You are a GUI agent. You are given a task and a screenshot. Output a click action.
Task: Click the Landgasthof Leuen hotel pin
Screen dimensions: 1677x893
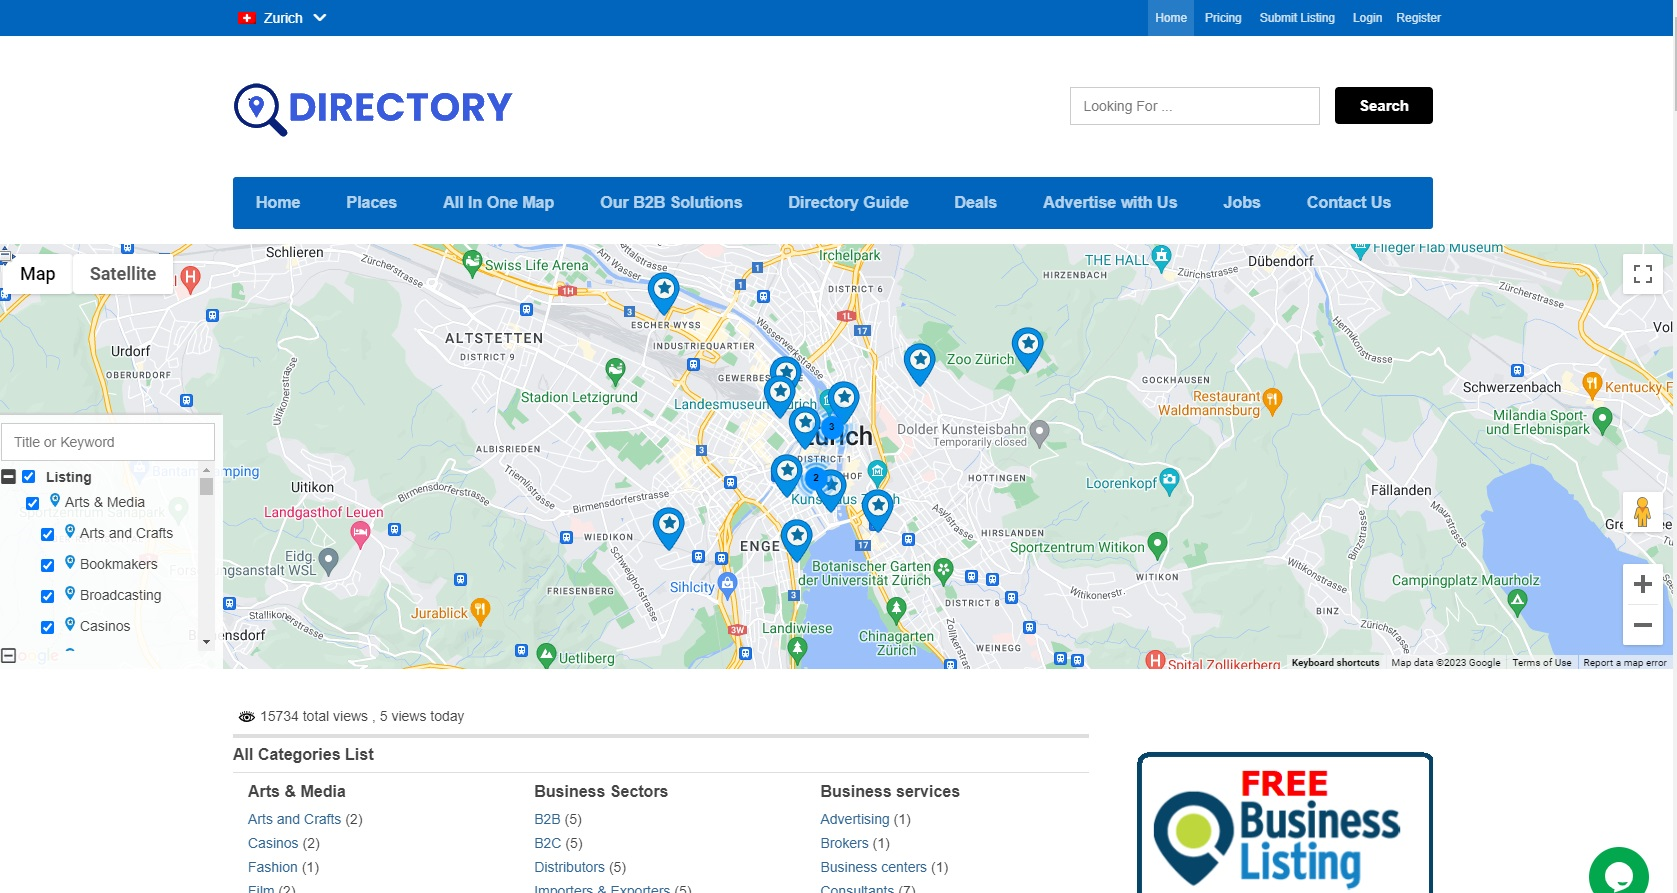[x=360, y=534]
